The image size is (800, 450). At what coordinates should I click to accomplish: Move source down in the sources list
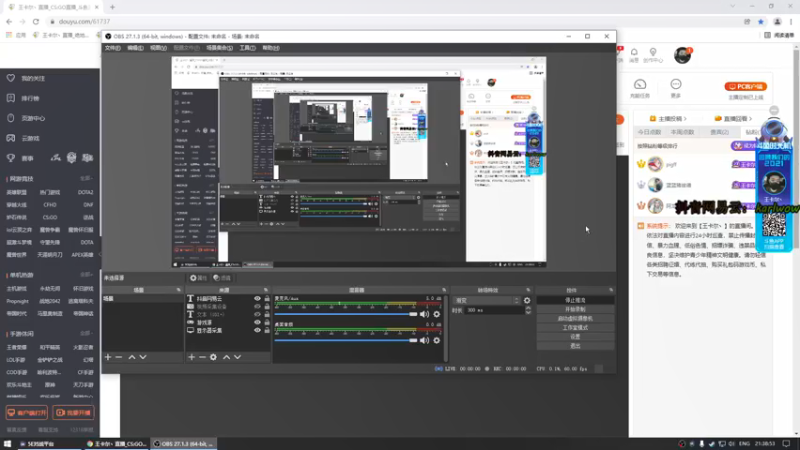[x=238, y=357]
